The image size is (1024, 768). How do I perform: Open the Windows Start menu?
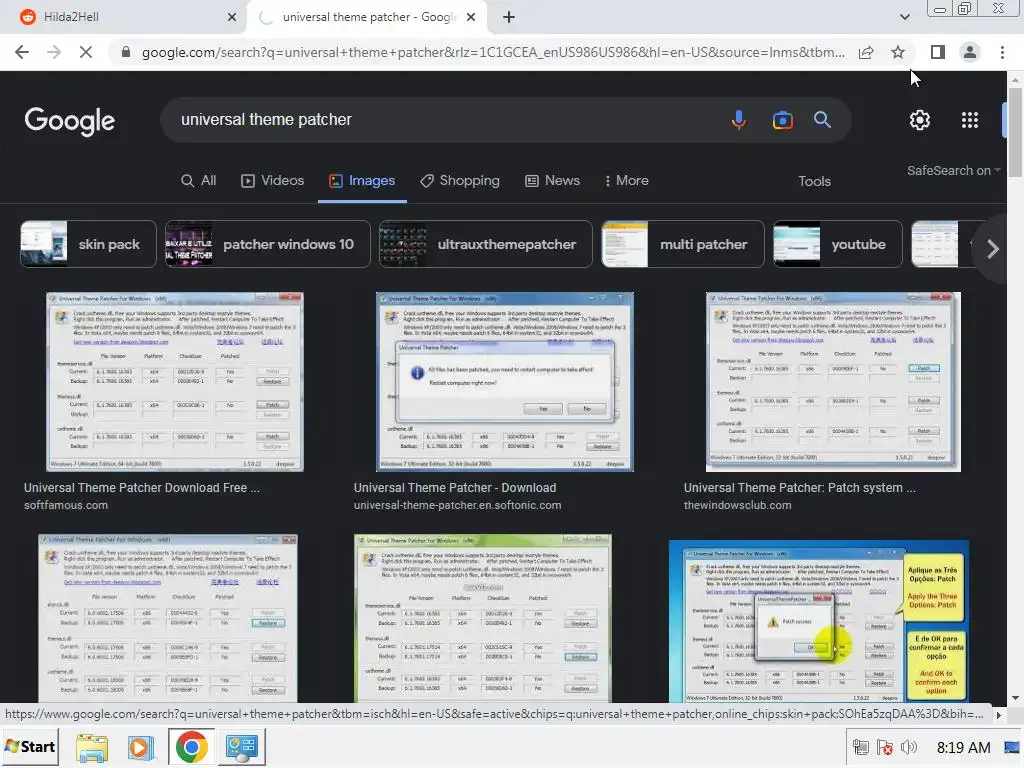pyautogui.click(x=31, y=747)
